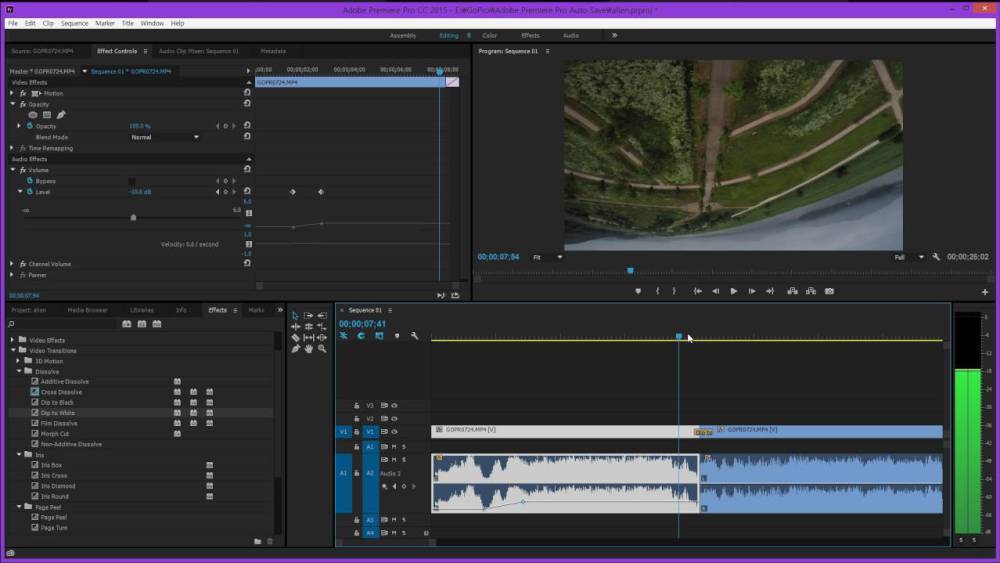Toggle V3 track output eye
This screenshot has width=1000, height=563.
[x=394, y=406]
